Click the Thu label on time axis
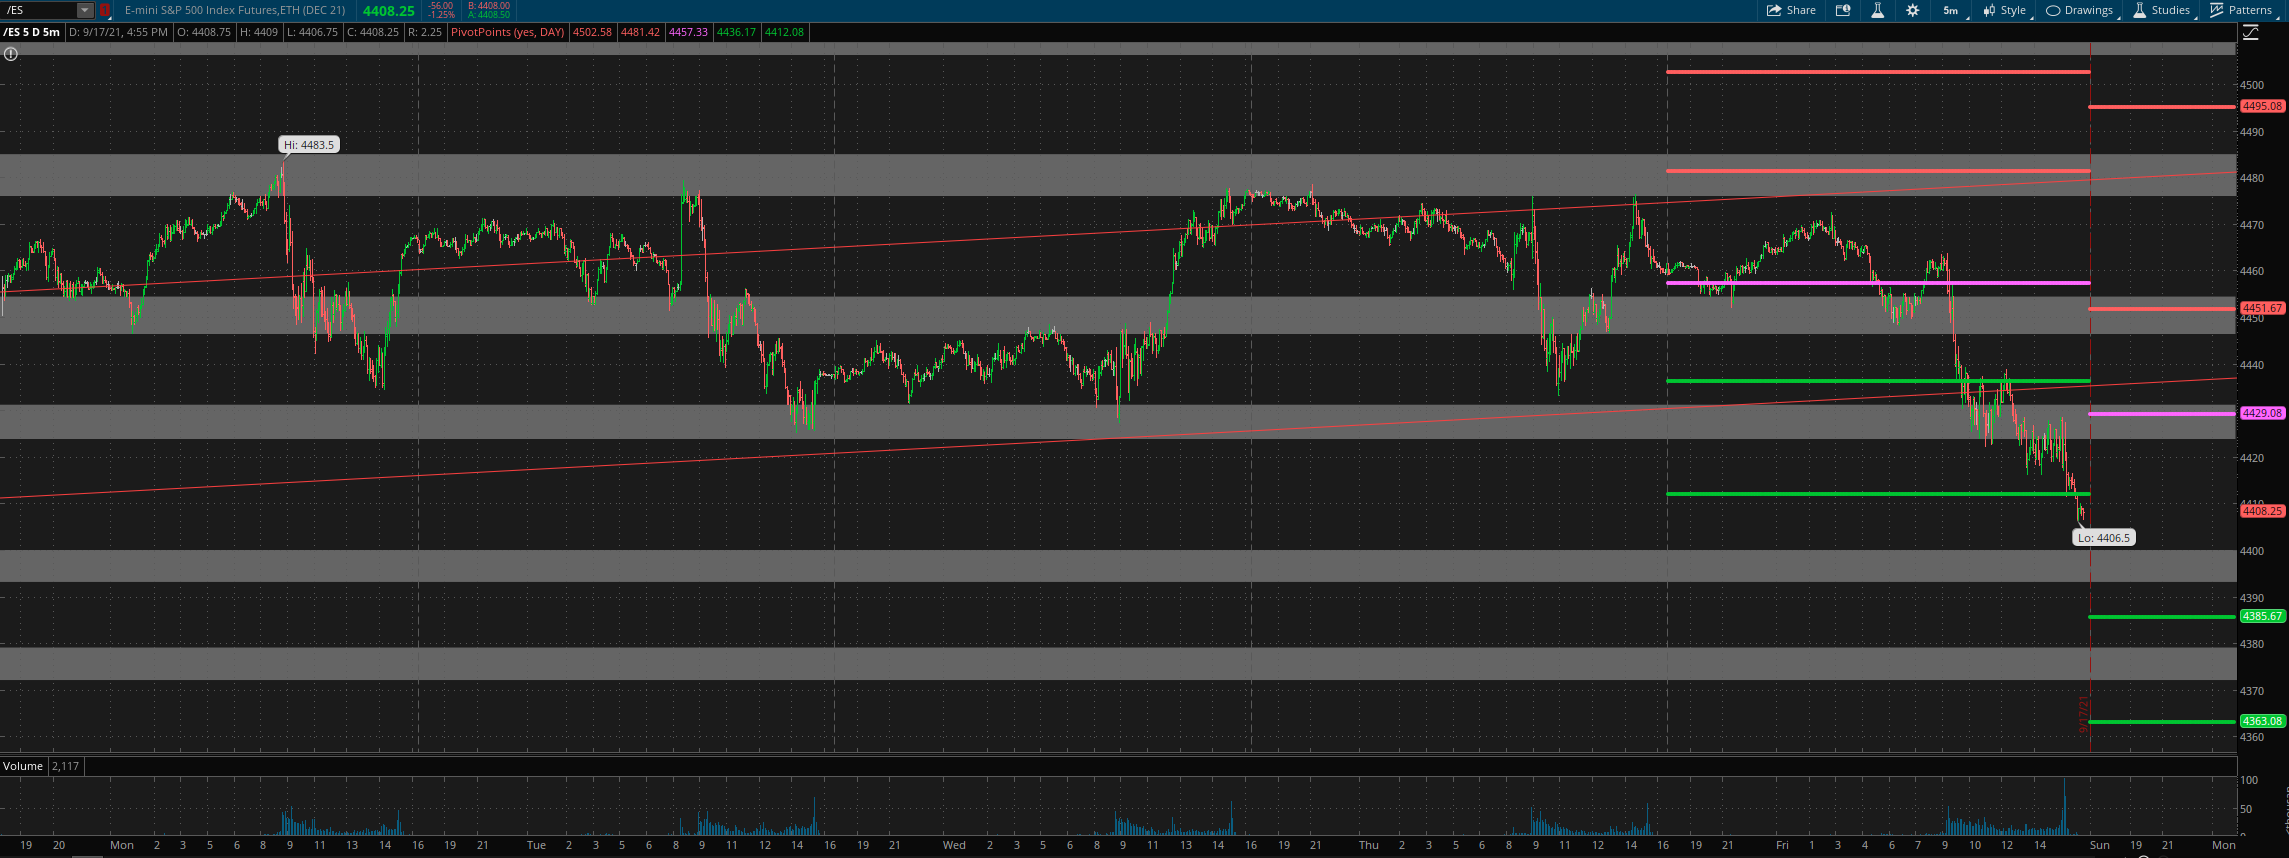The width and height of the screenshot is (2289, 858). (x=1369, y=845)
